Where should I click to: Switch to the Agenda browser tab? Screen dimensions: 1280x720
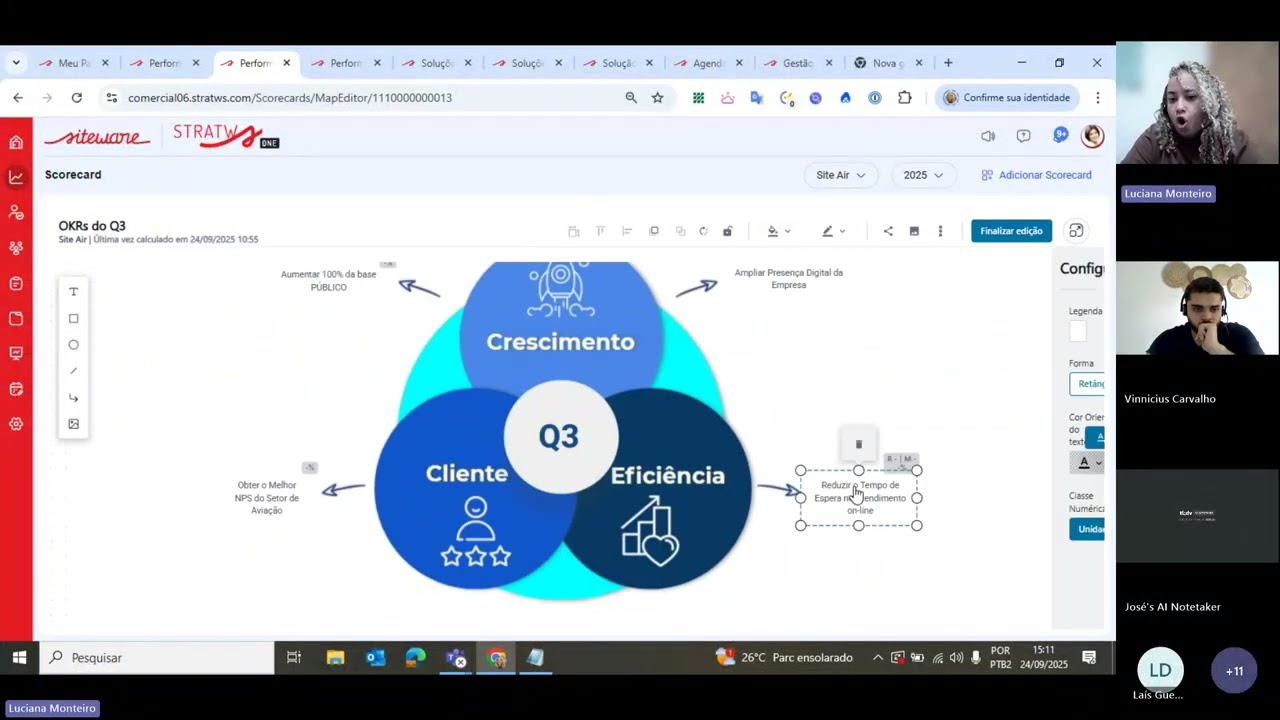707,63
